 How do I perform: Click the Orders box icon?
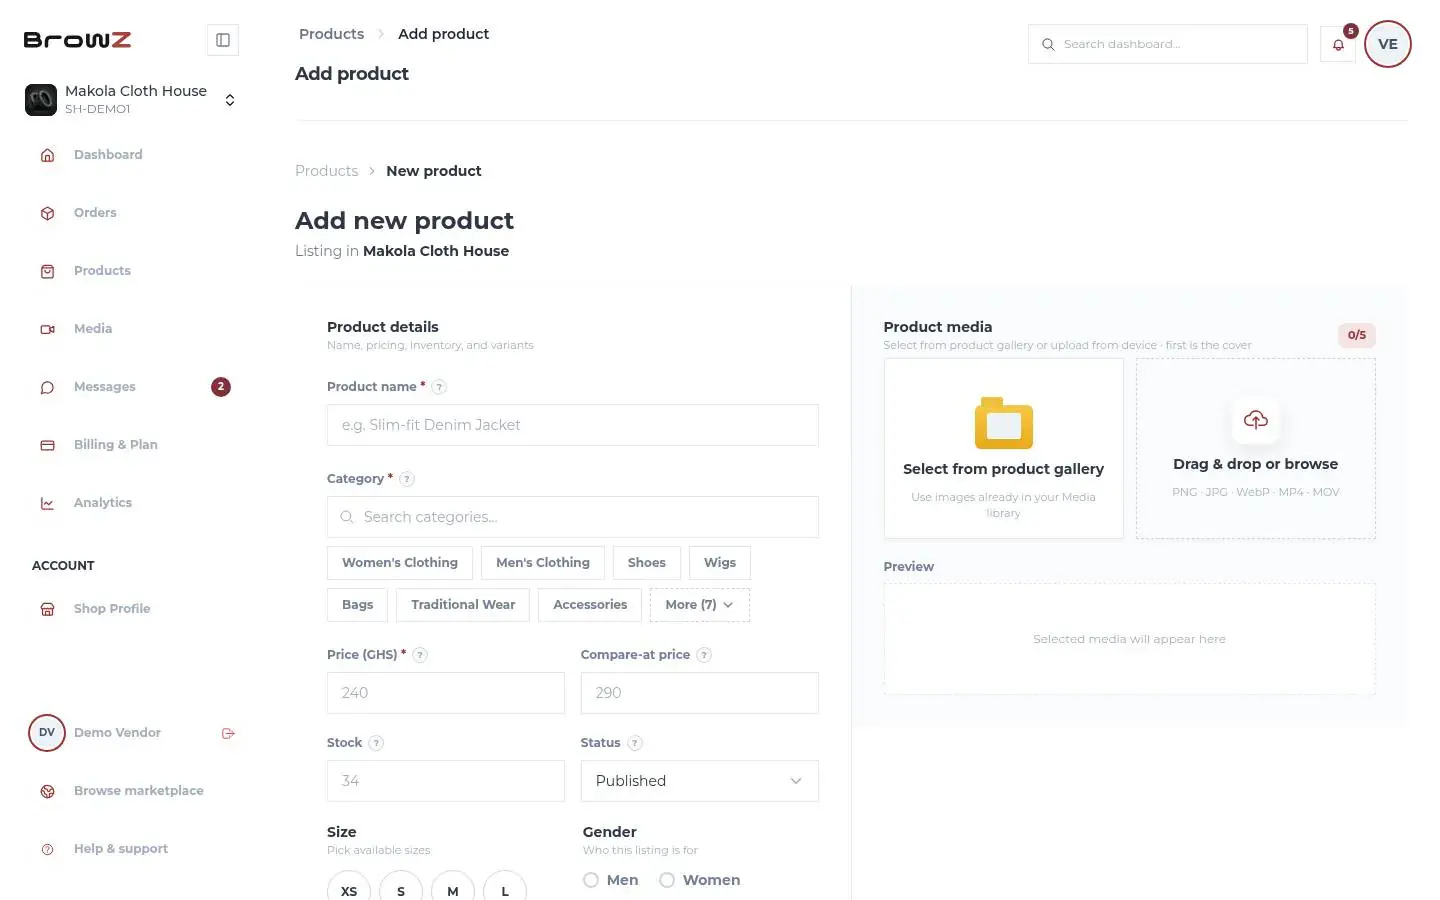pos(47,213)
